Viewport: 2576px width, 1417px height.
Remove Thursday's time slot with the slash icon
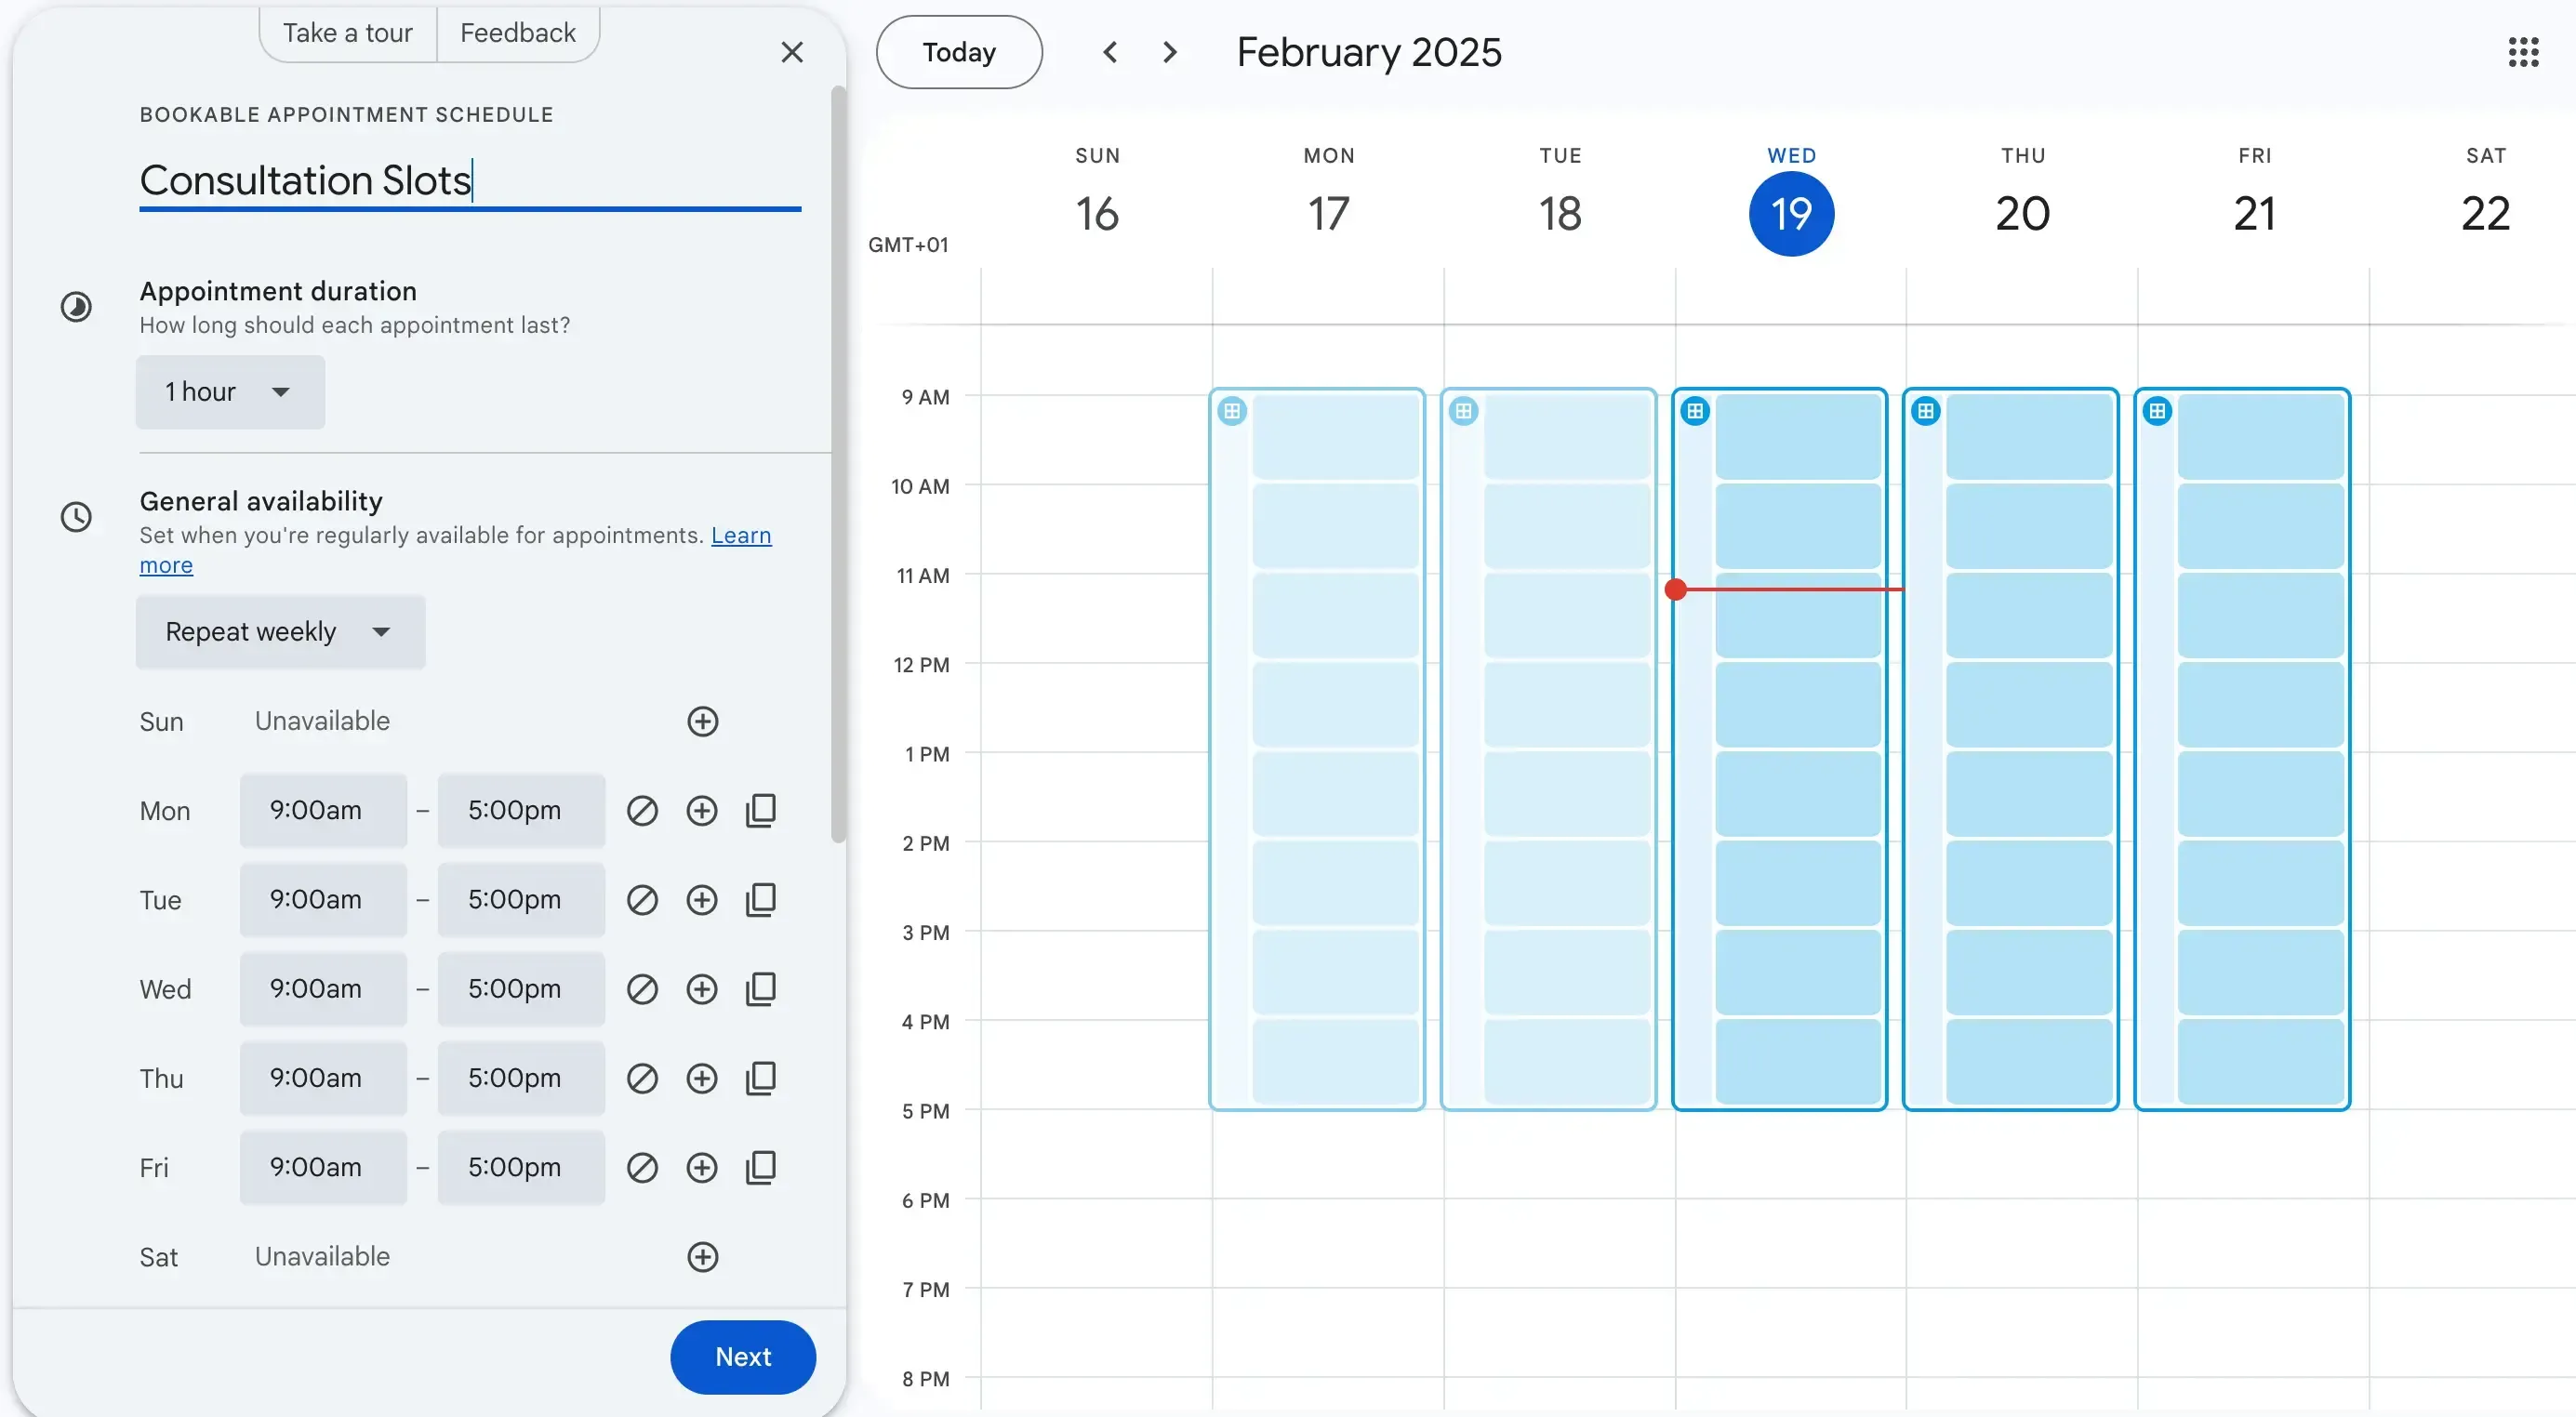click(642, 1078)
